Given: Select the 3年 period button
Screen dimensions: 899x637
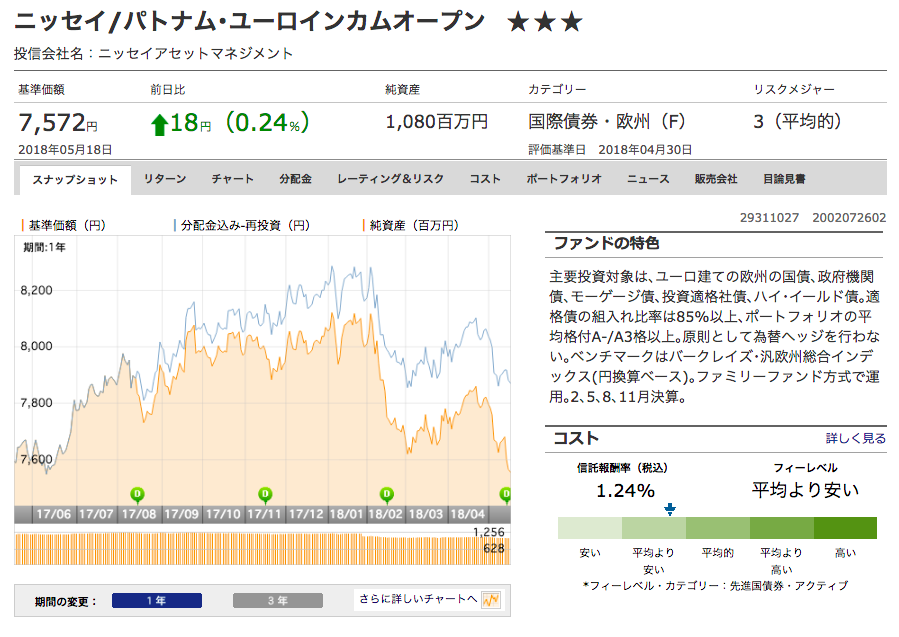Looking at the screenshot, I should (x=277, y=600).
